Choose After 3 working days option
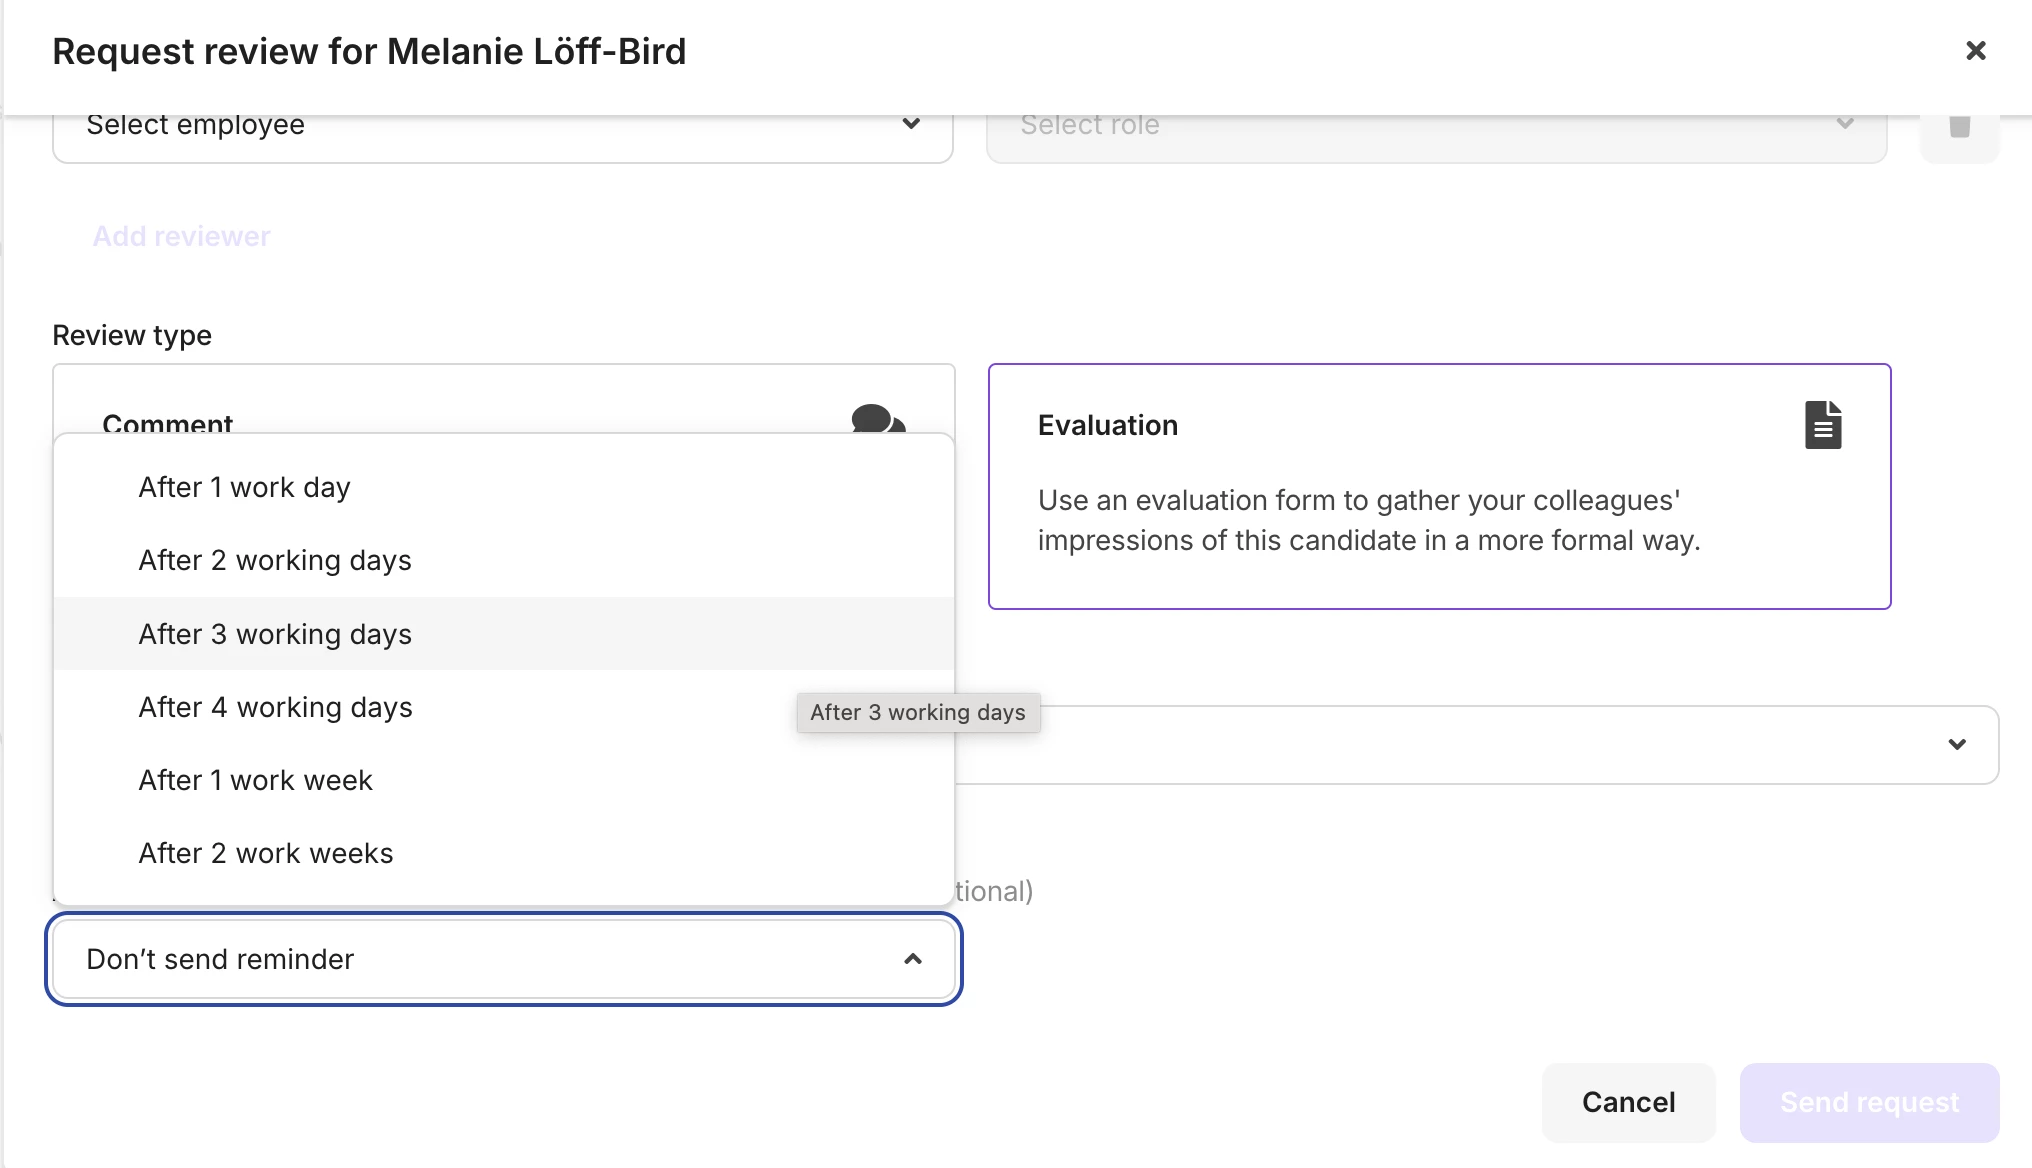Screen dimensions: 2032x1168 [x=275, y=634]
